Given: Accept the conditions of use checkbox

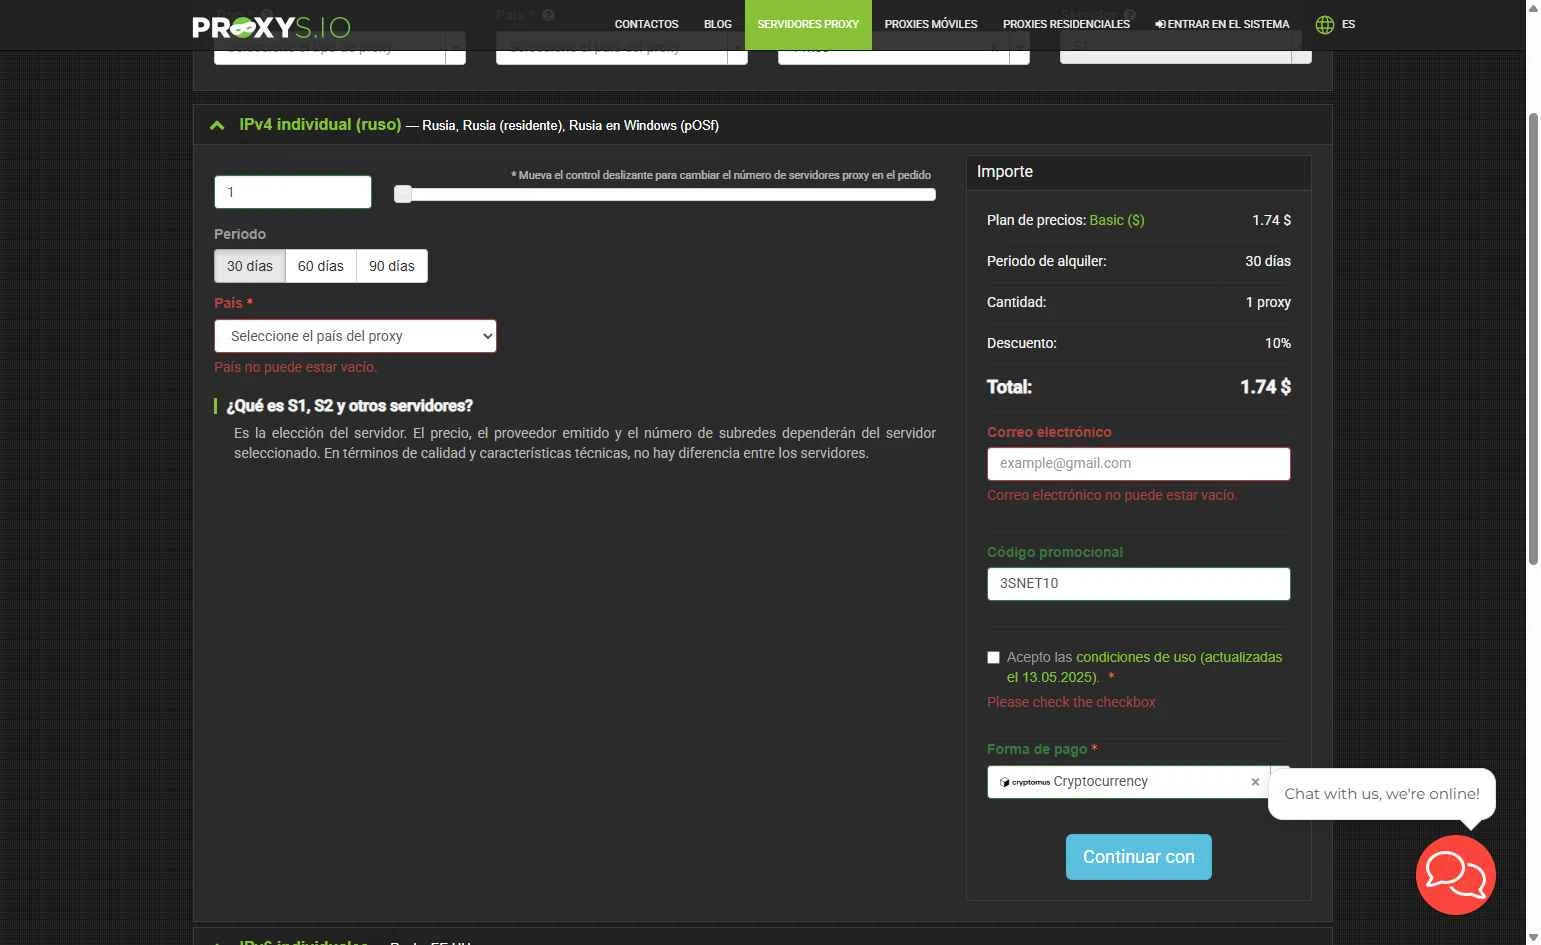Looking at the screenshot, I should coord(993,657).
